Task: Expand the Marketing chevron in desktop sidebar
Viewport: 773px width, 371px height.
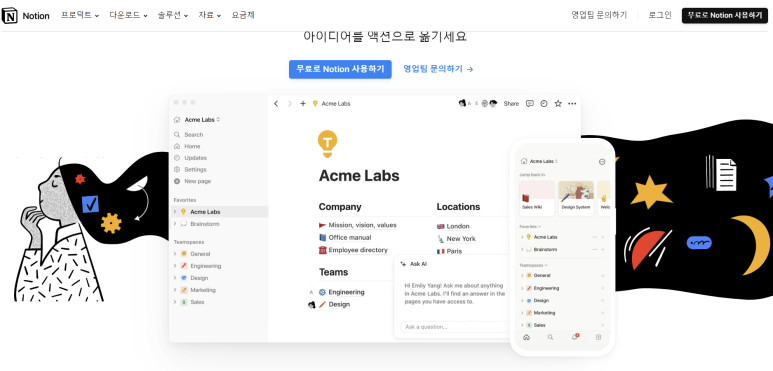Action: pyautogui.click(x=175, y=290)
